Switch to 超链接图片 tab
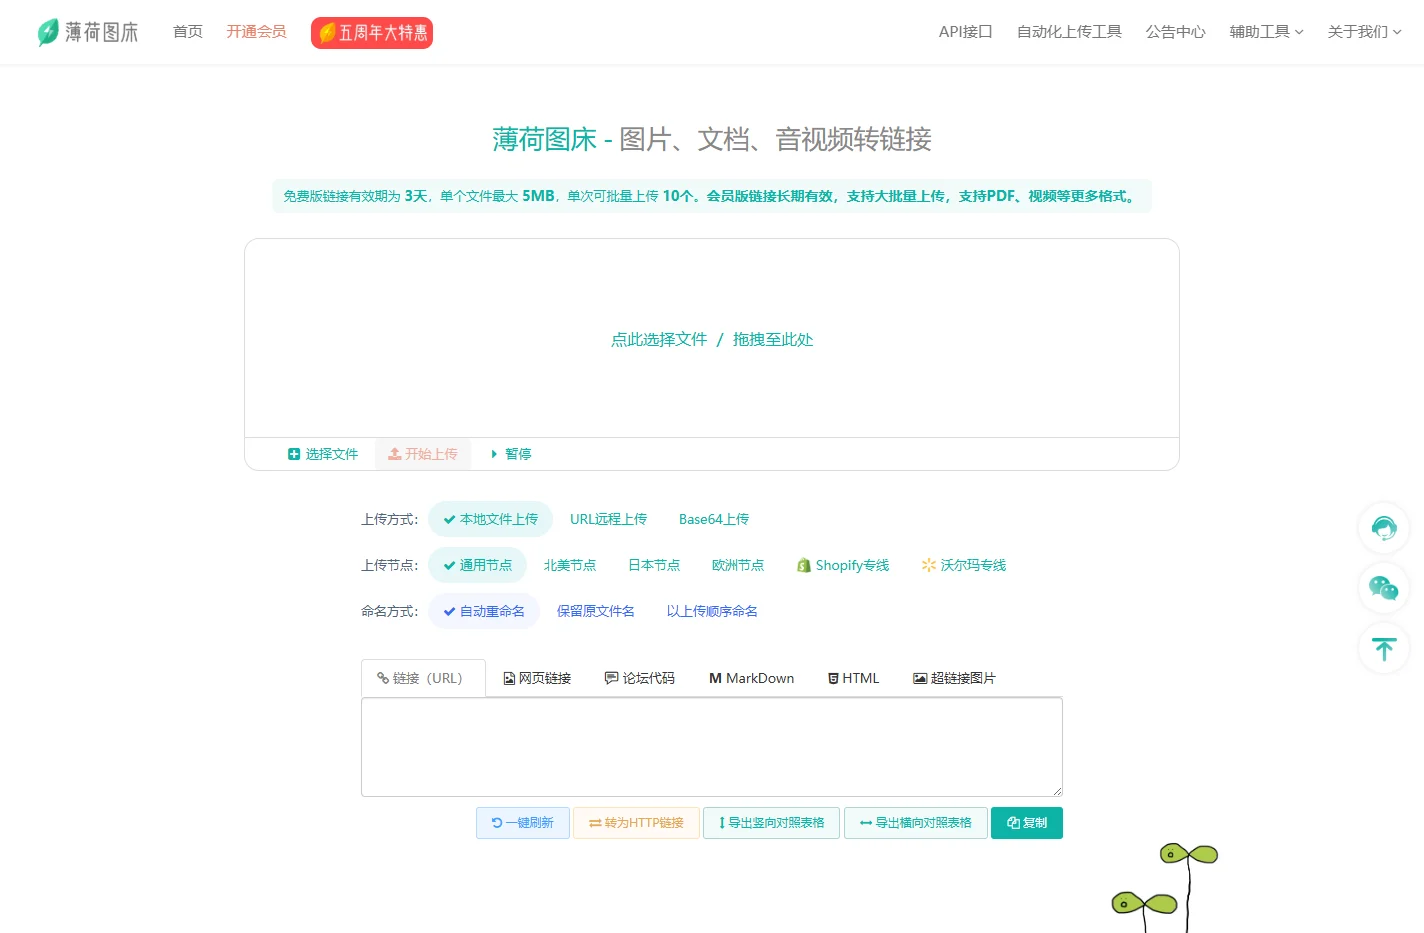 [x=954, y=678]
